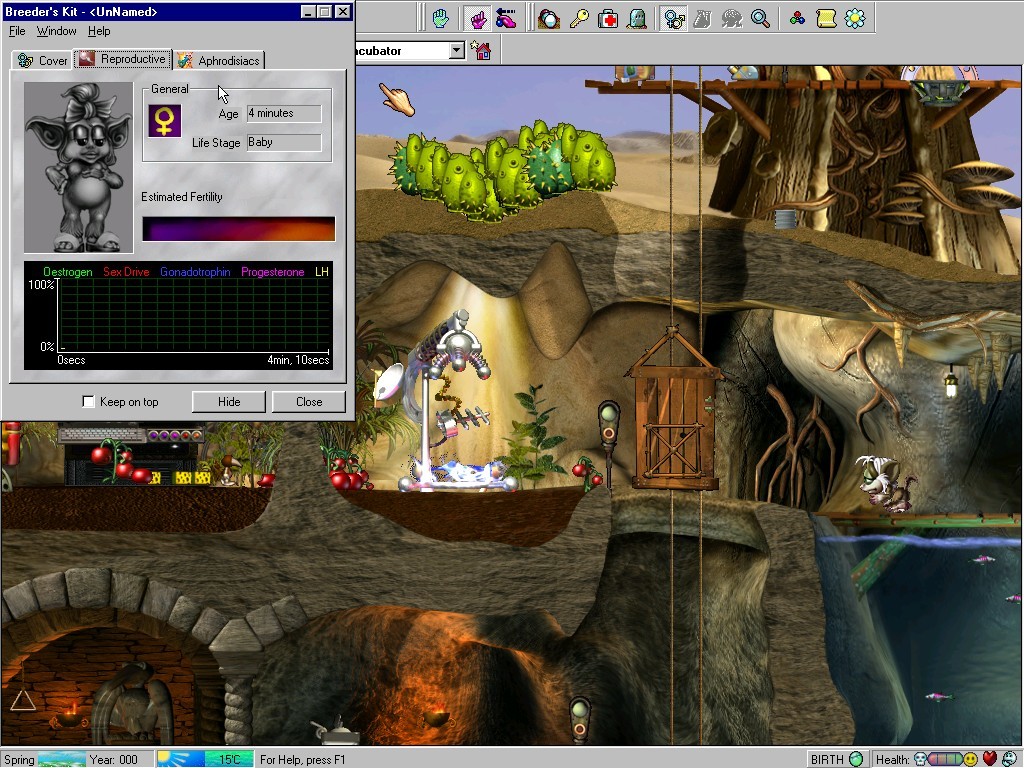
Task: Maximize the Breeder's Kit window
Action: click(324, 11)
